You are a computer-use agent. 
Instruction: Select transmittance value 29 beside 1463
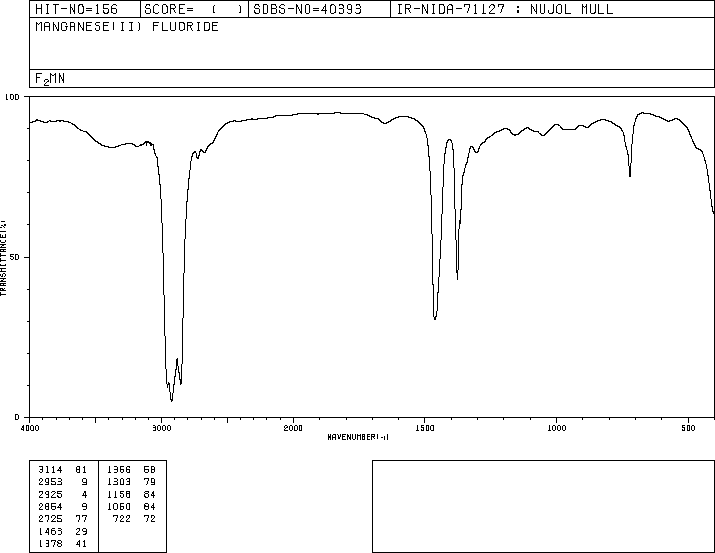click(x=81, y=531)
